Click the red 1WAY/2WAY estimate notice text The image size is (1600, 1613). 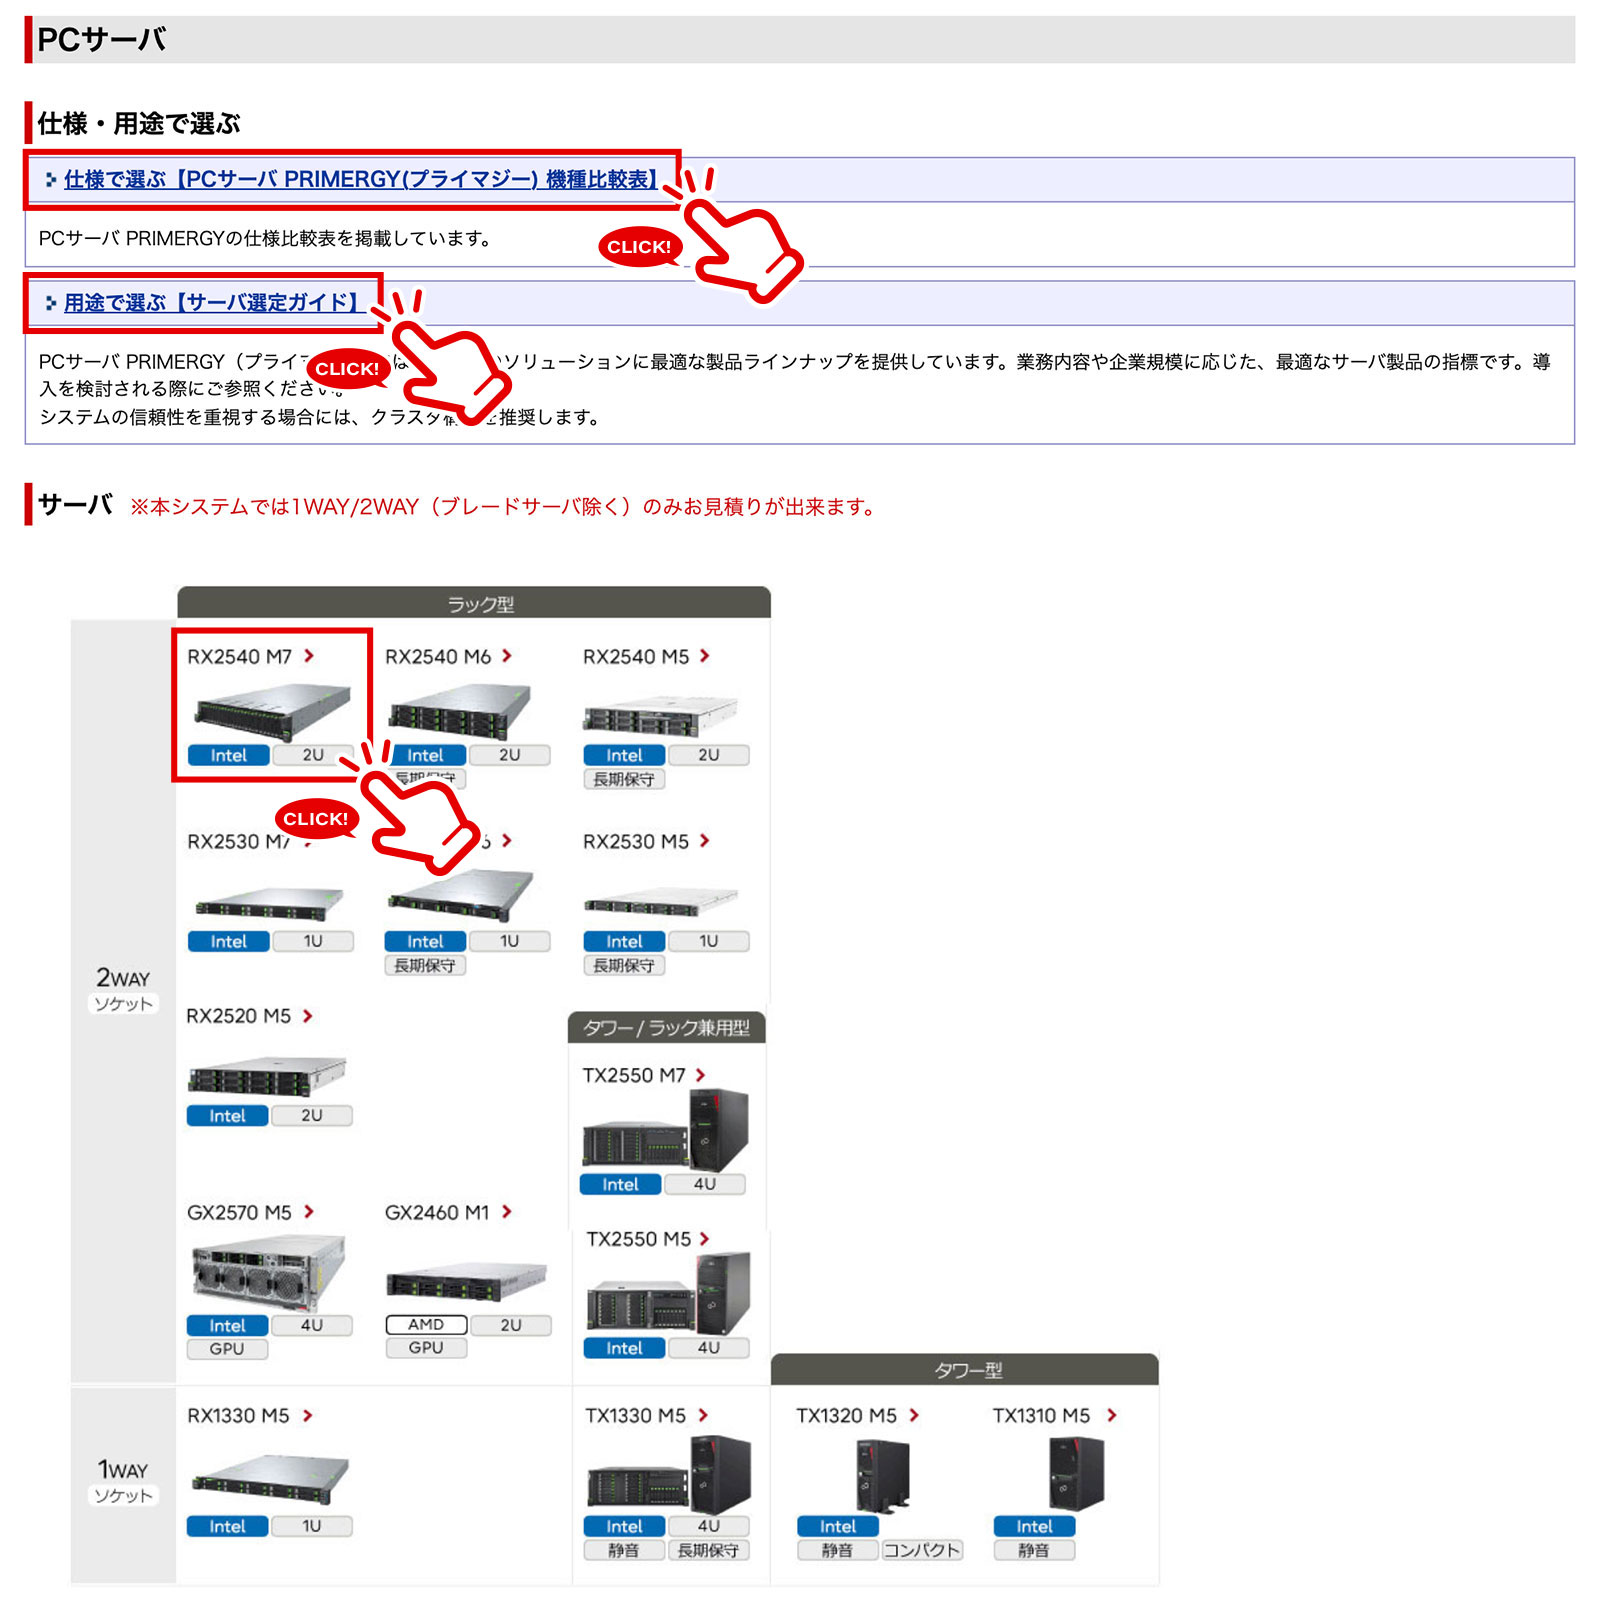[502, 507]
